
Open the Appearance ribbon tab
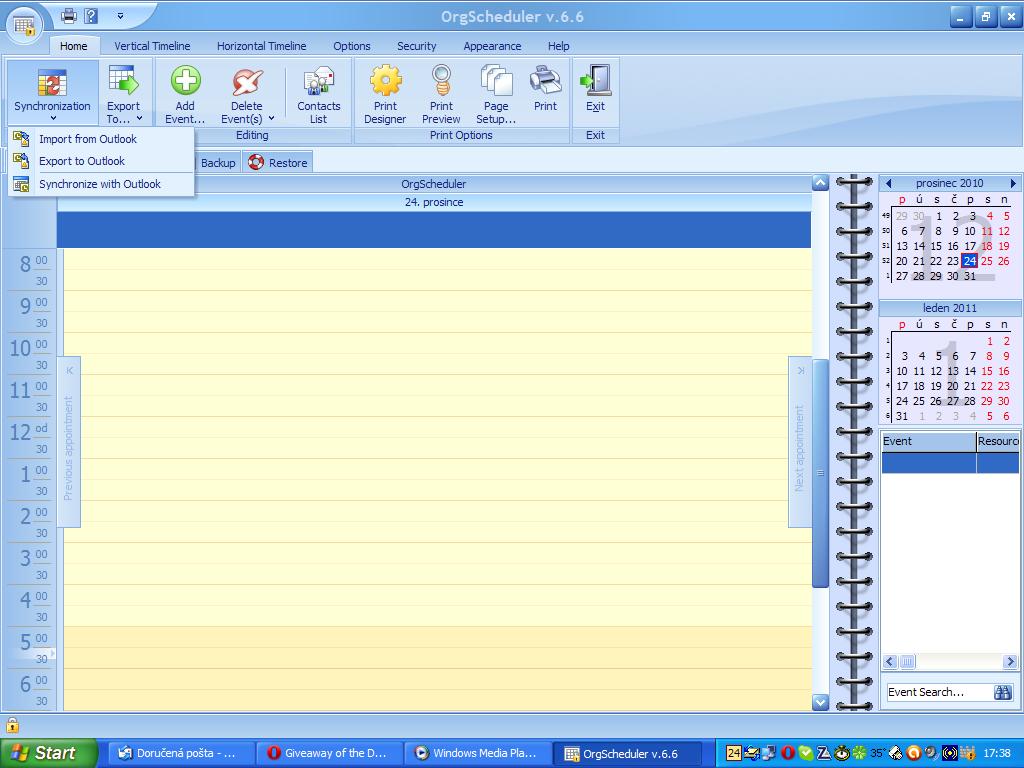(x=492, y=46)
